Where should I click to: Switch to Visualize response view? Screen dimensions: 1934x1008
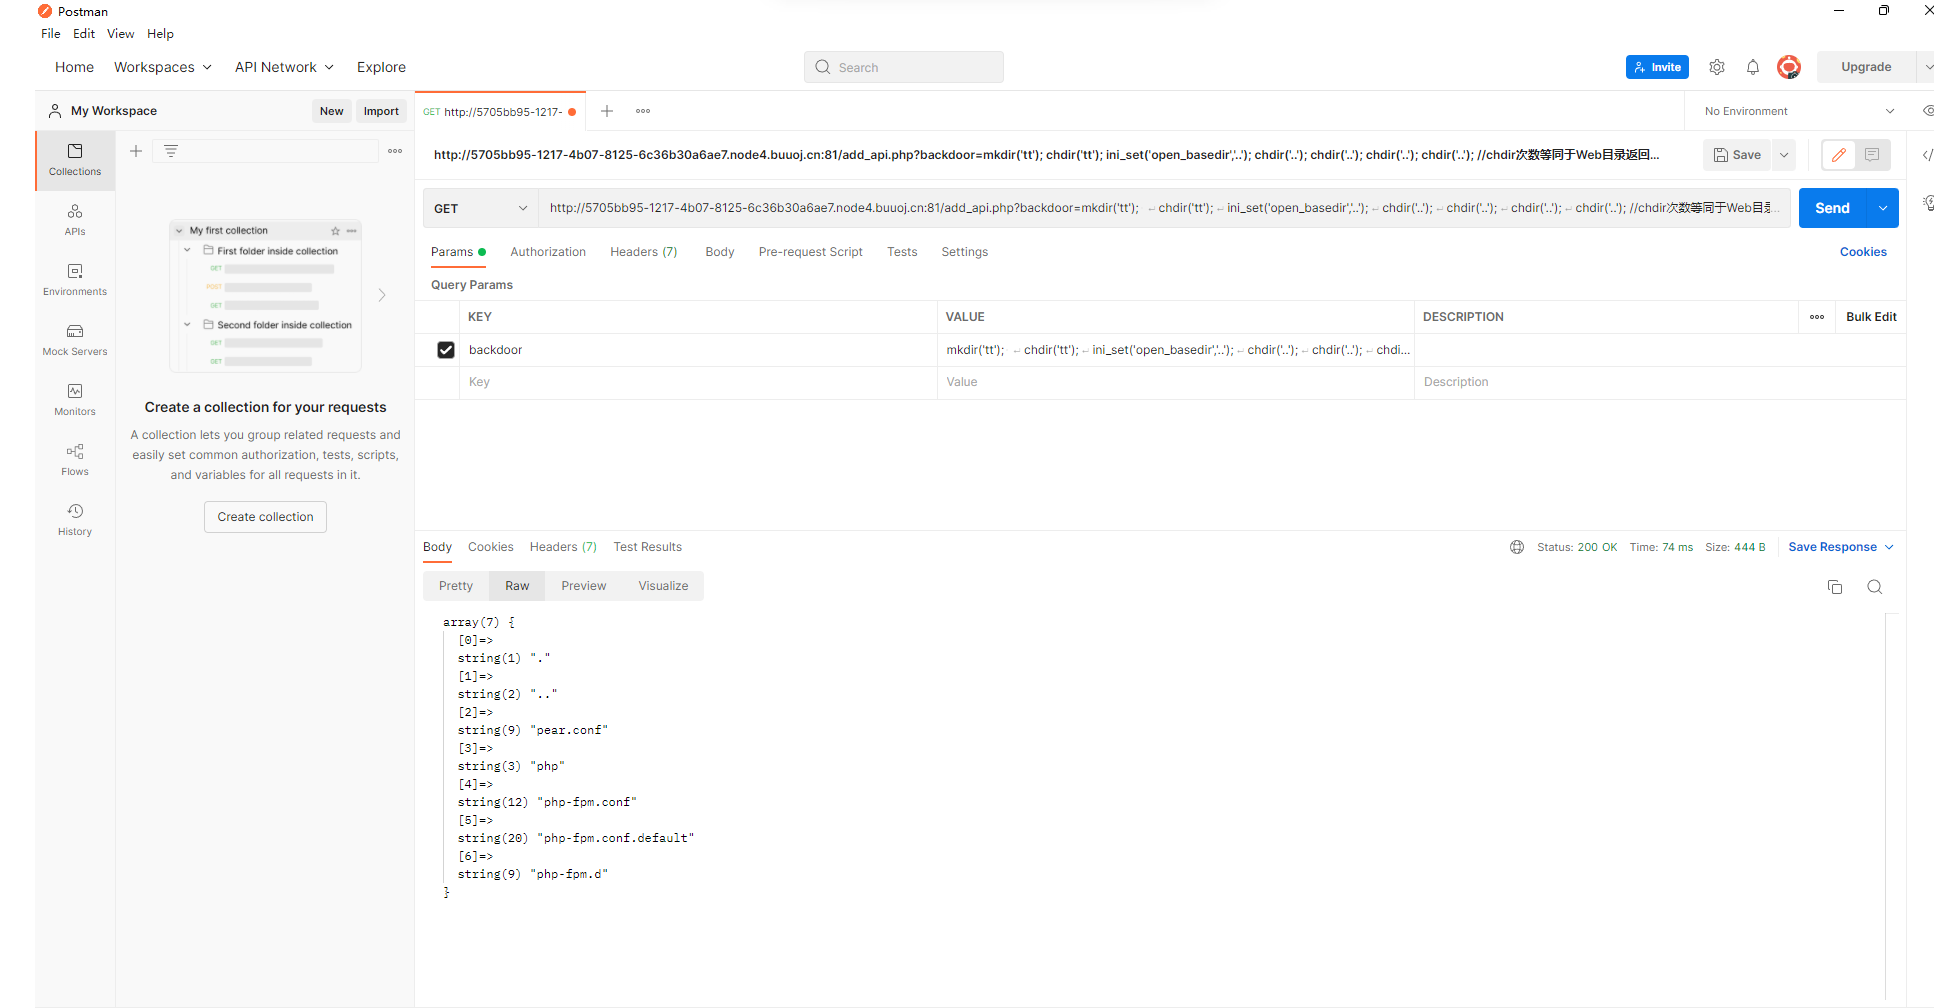(664, 586)
